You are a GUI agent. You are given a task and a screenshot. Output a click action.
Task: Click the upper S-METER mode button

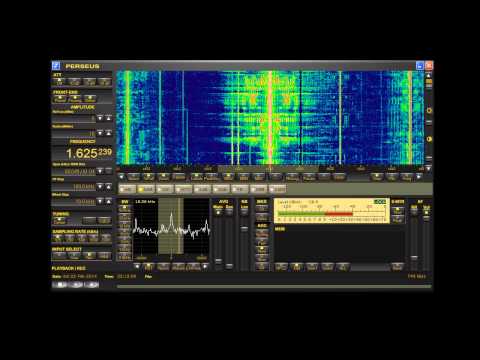click(398, 210)
